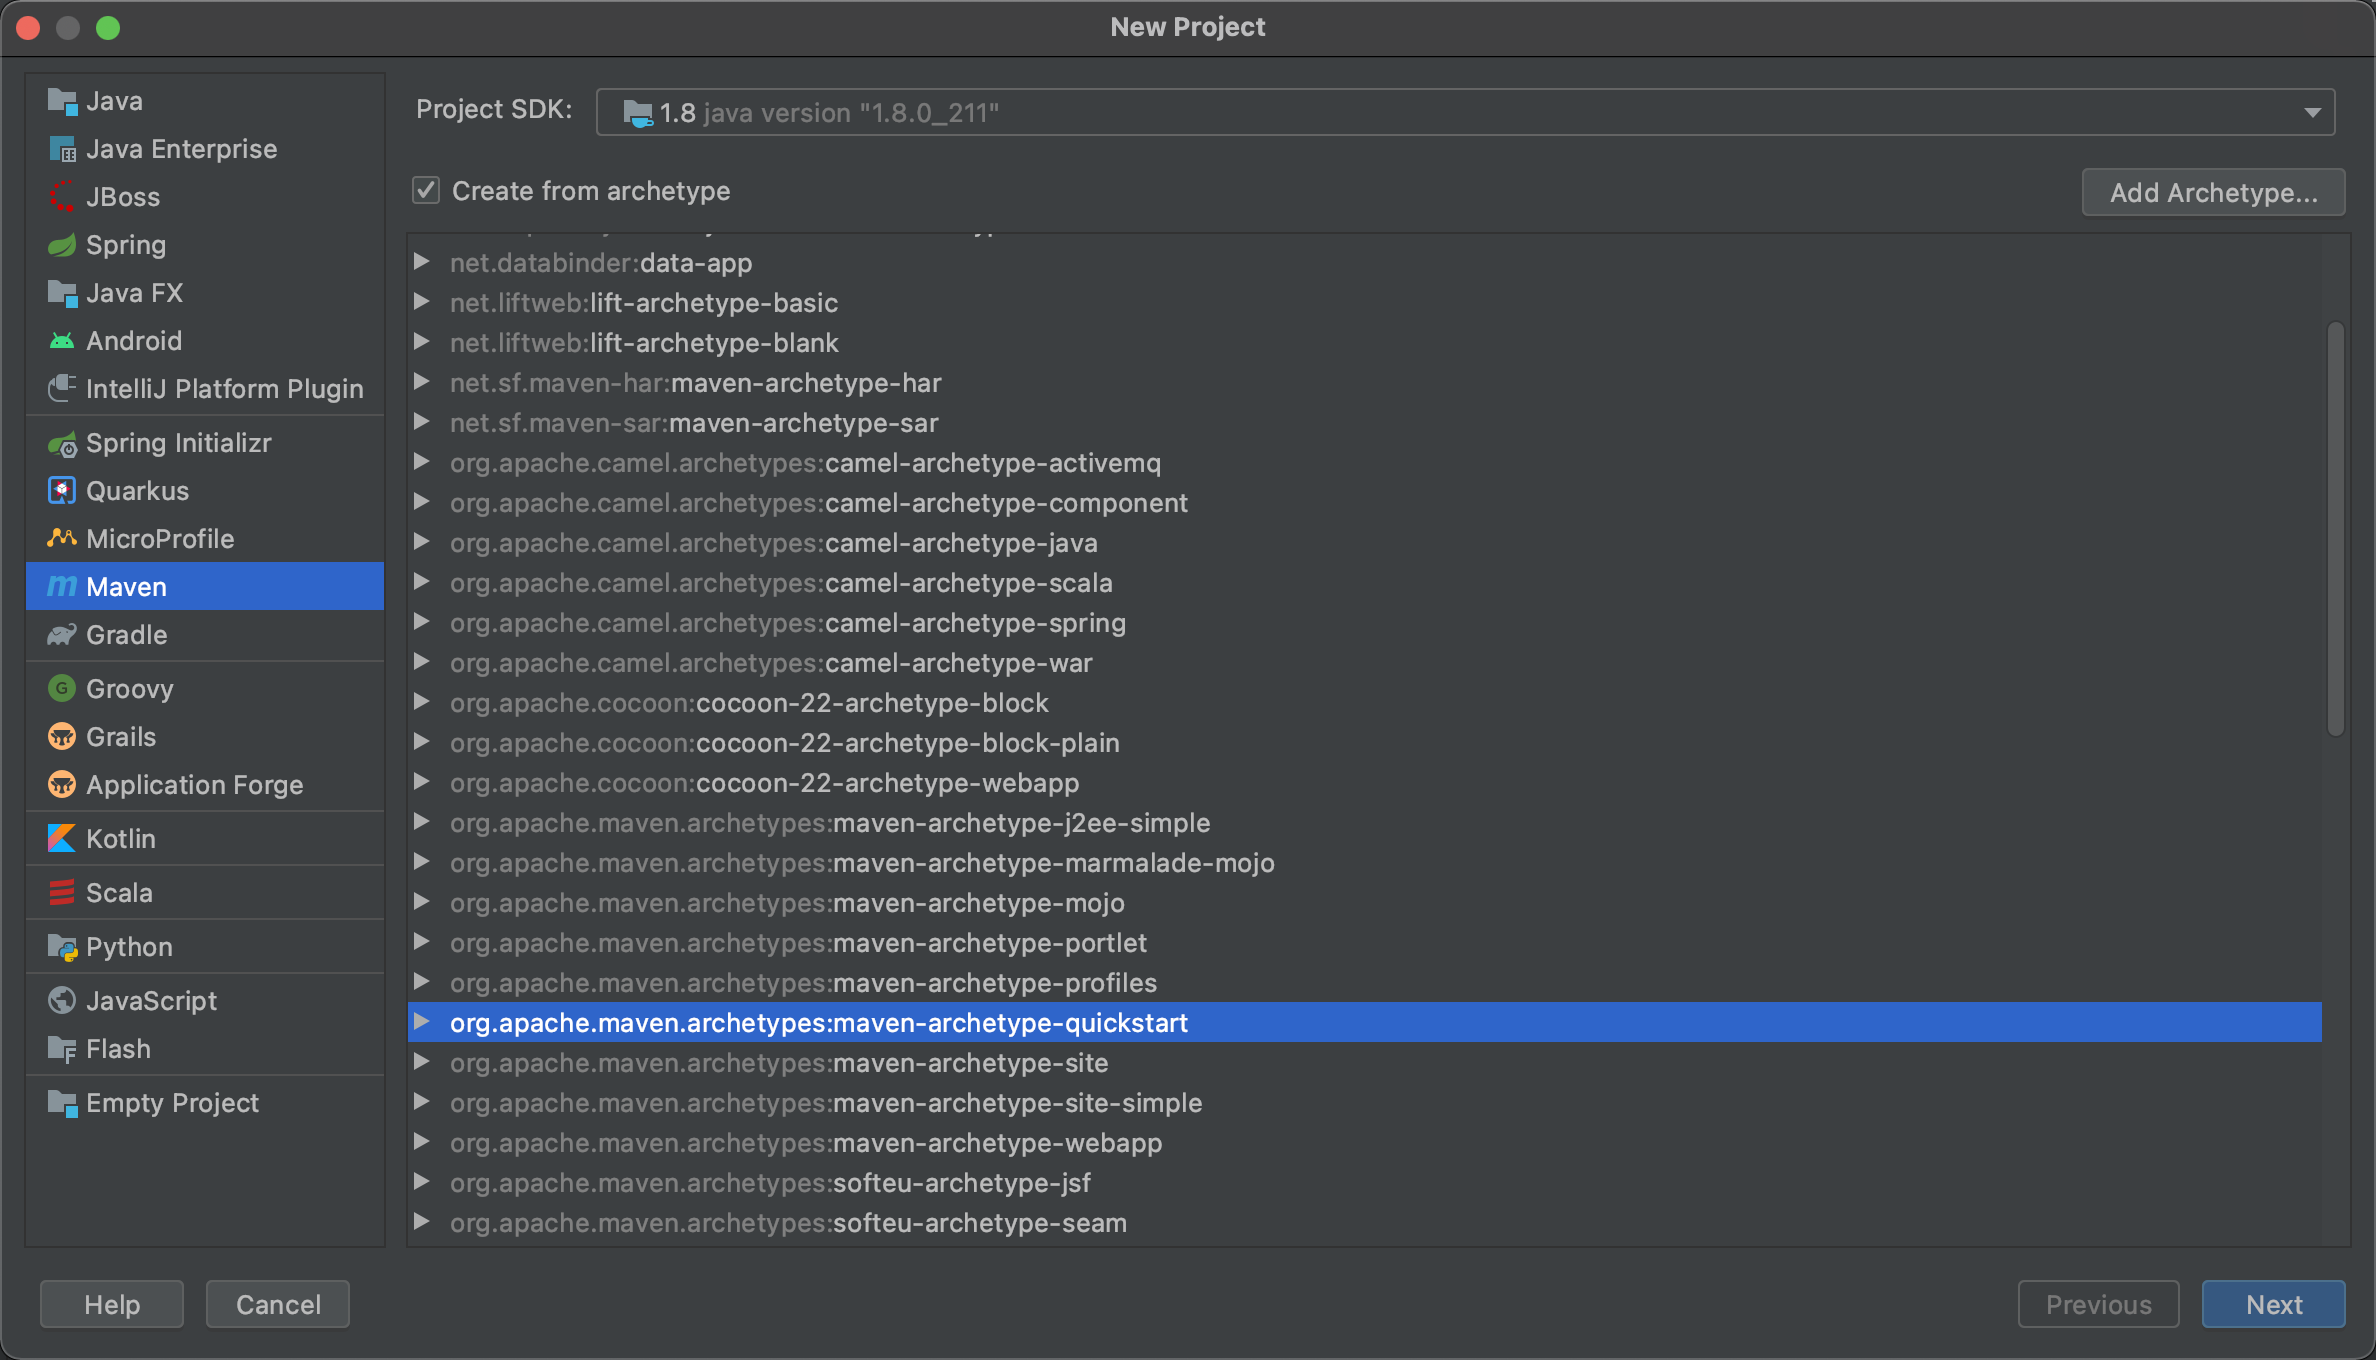Select cocoon-22-archetype-webapp archetype
The height and width of the screenshot is (1360, 2376).
(1365, 783)
